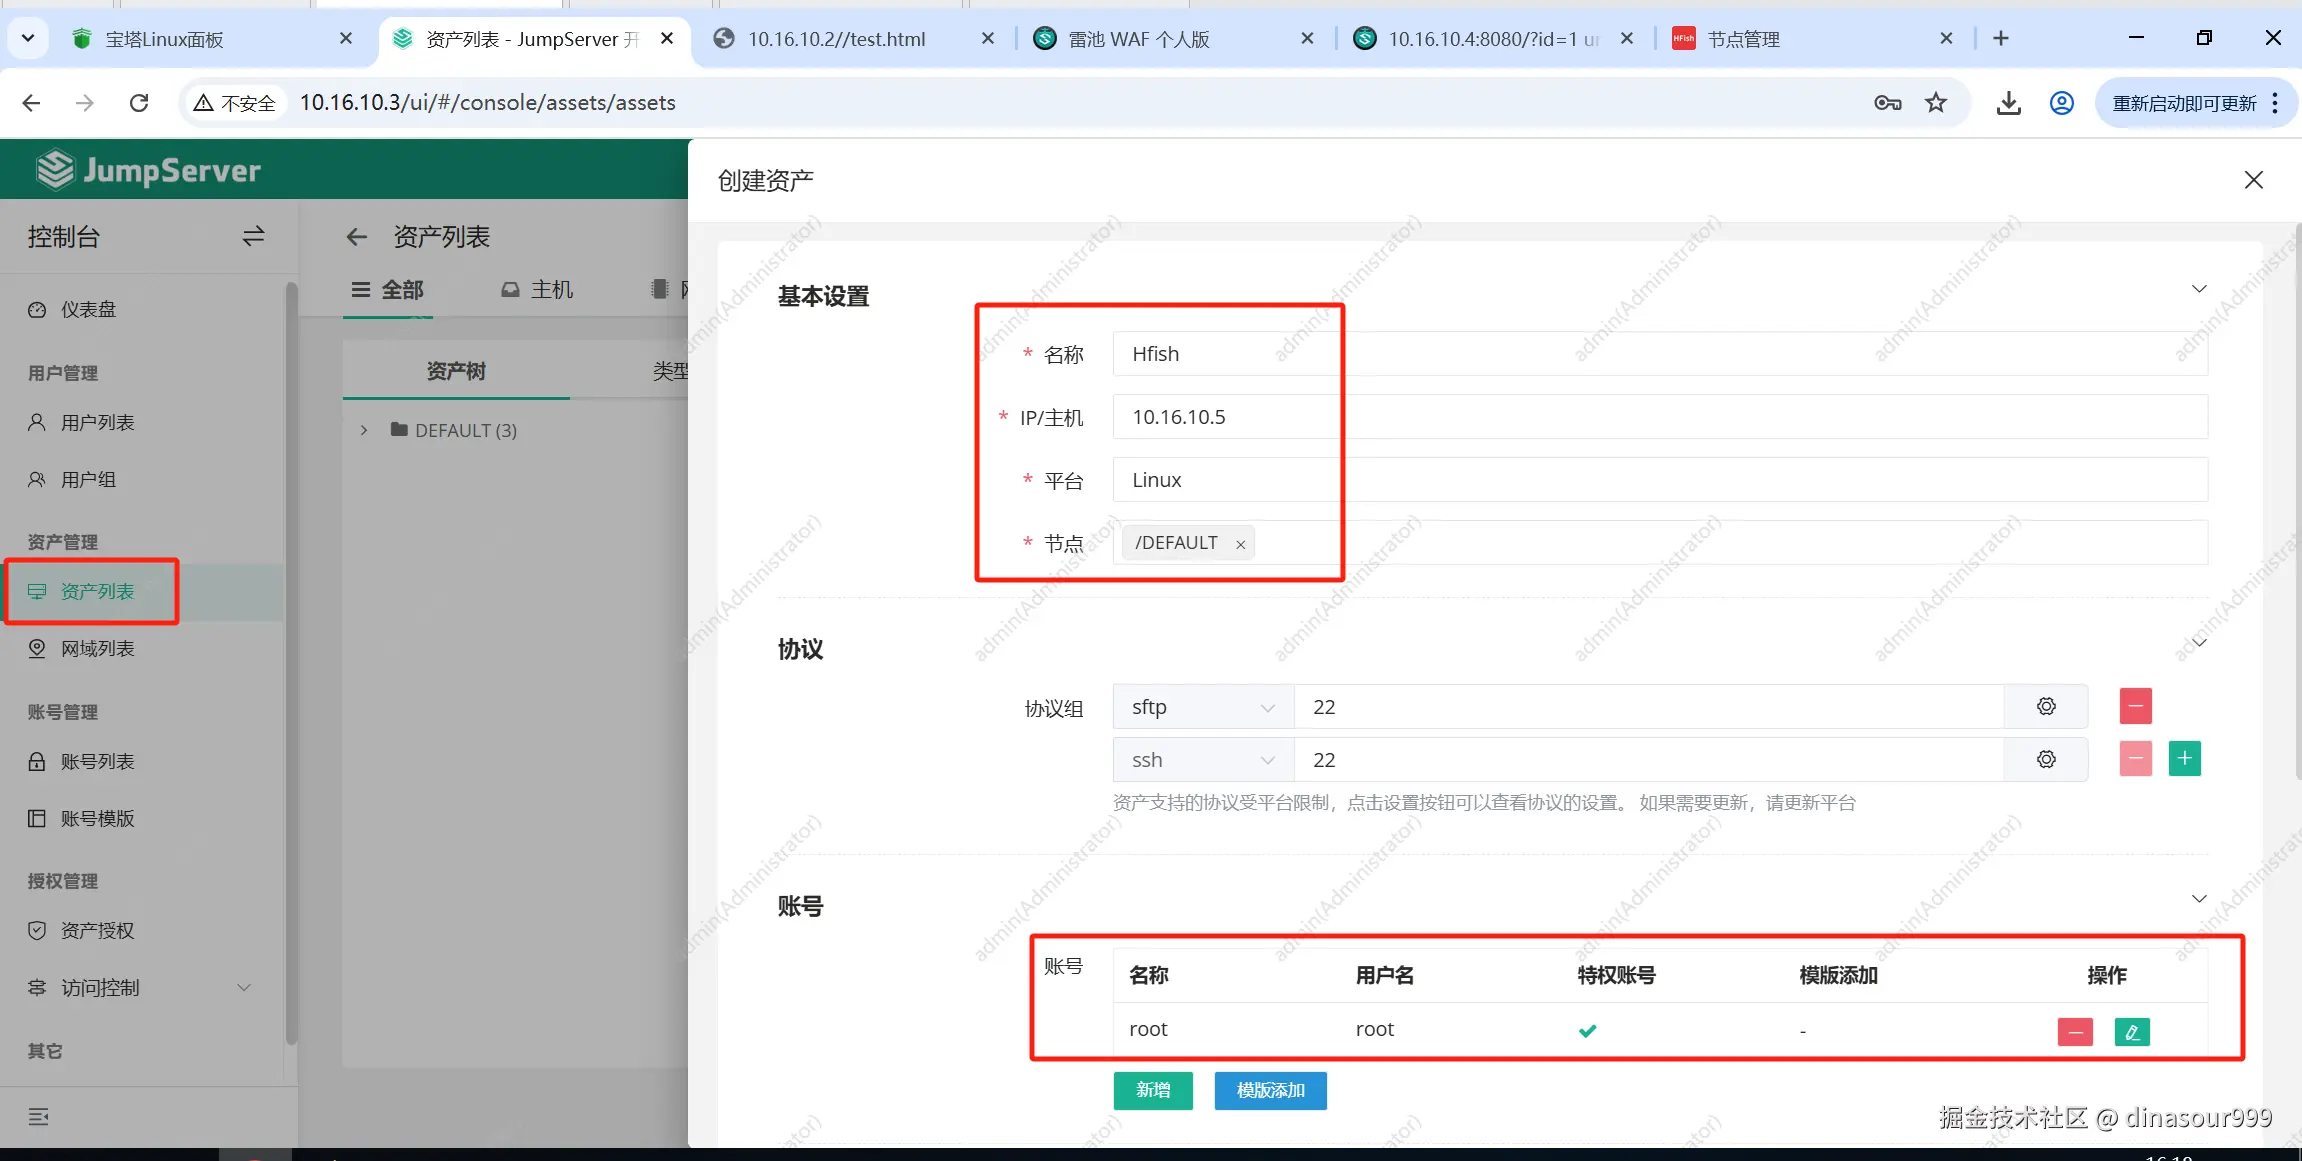Collapse the 账号 section chevron
This screenshot has width=2302, height=1161.
point(2199,898)
